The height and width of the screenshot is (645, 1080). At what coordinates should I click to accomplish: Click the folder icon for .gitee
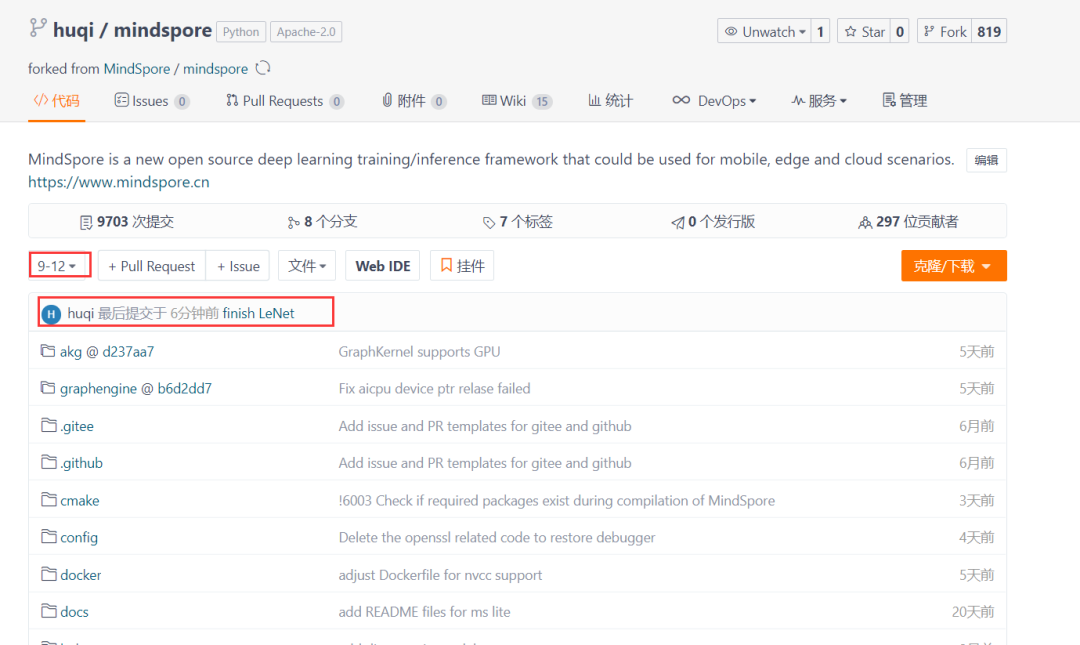point(48,425)
